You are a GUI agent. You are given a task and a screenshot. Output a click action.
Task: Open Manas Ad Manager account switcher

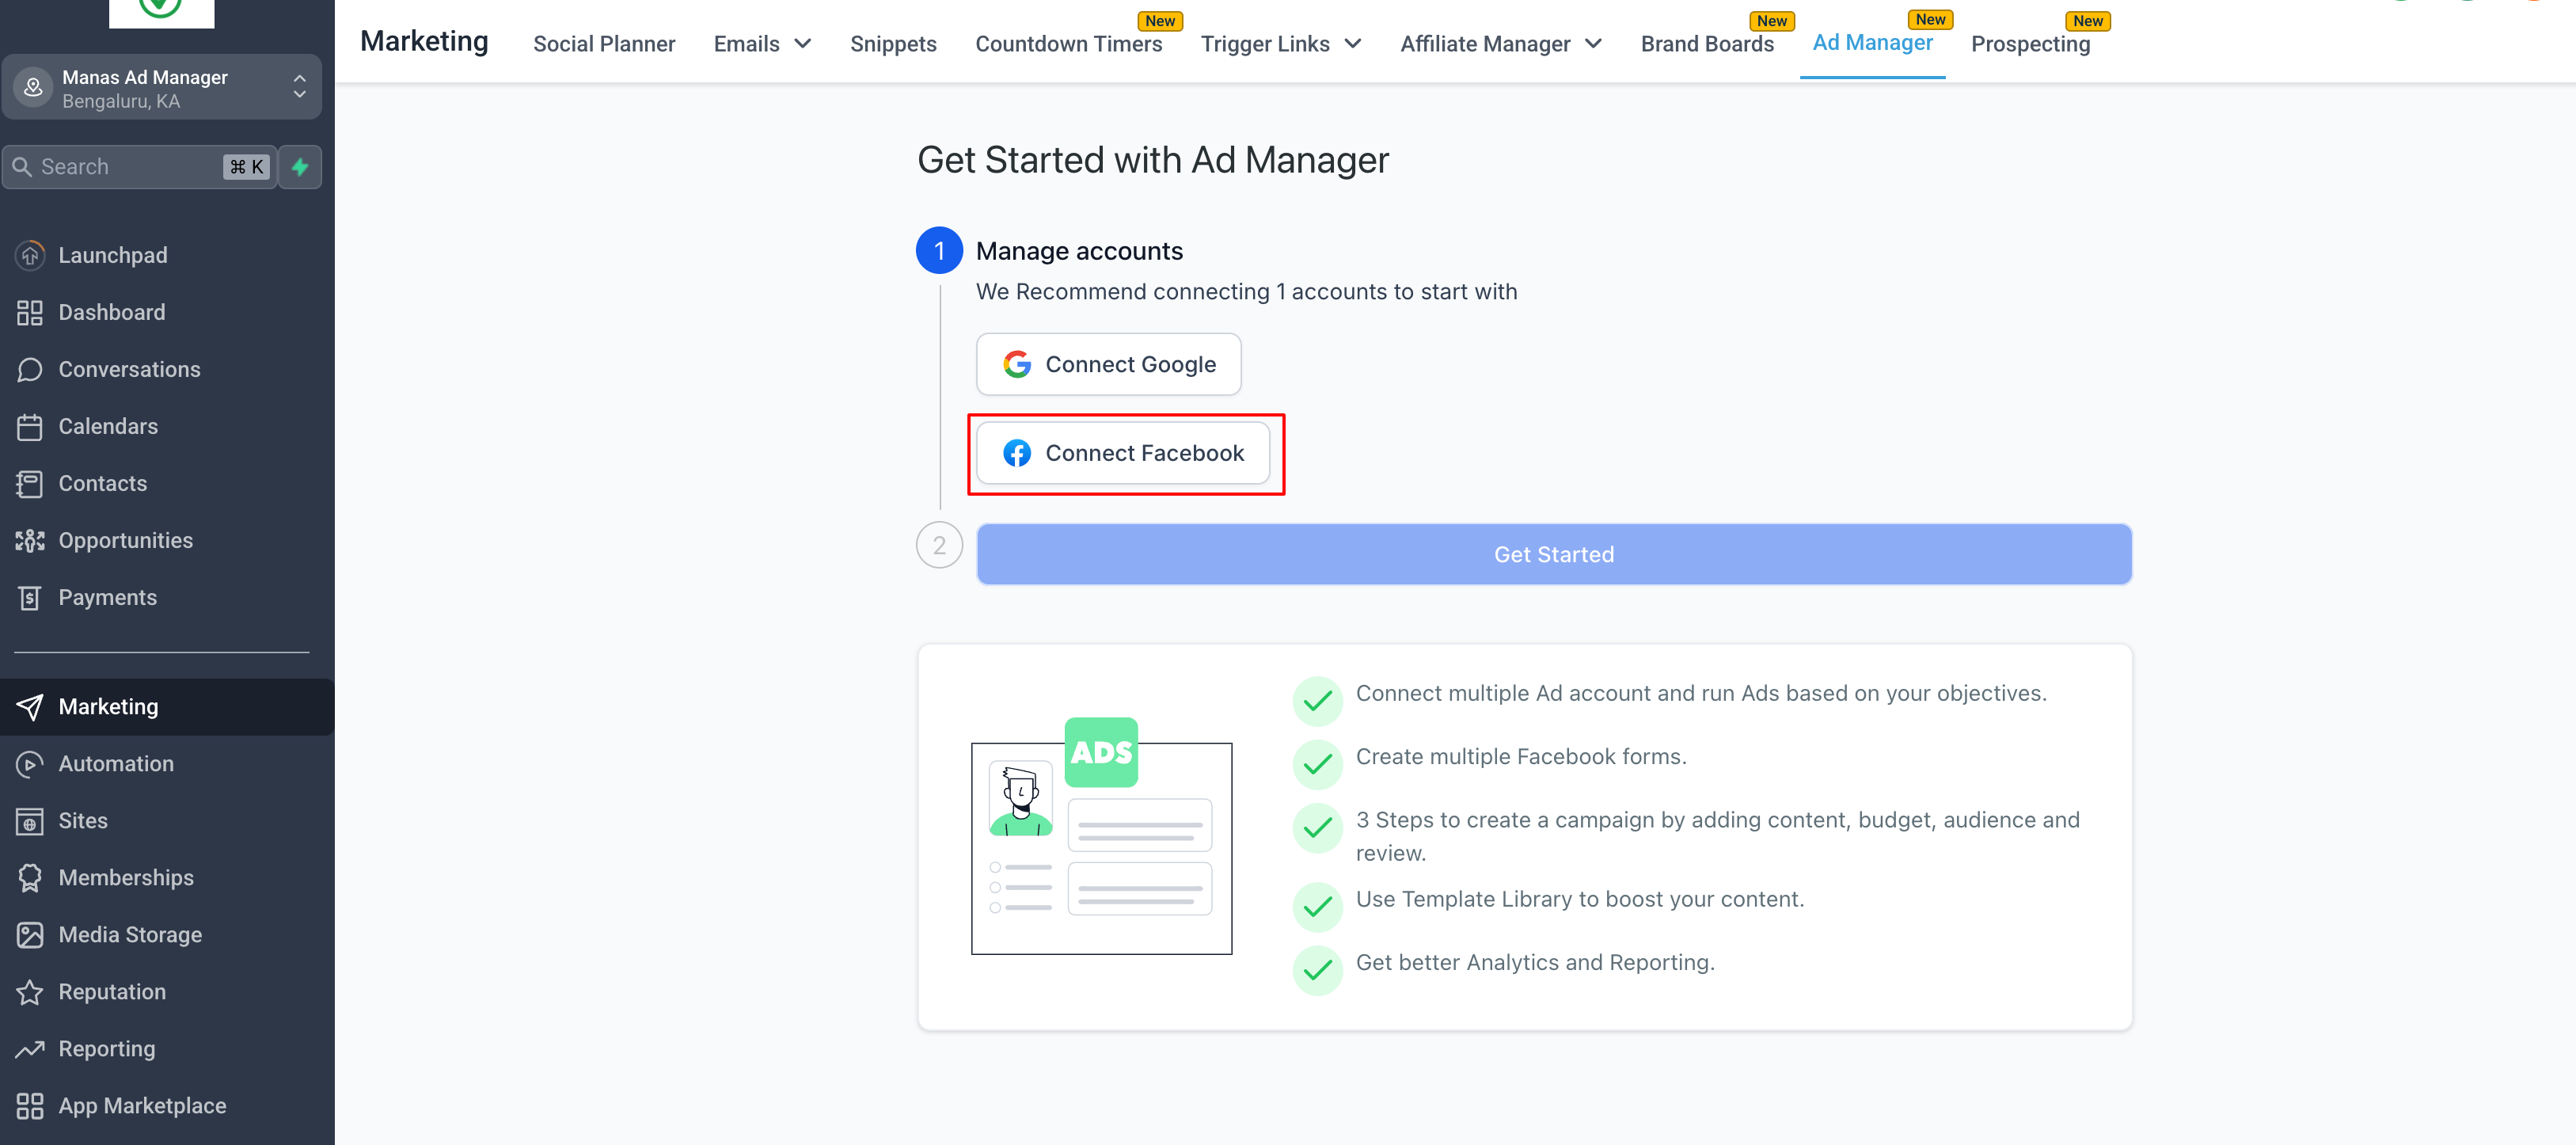point(162,88)
